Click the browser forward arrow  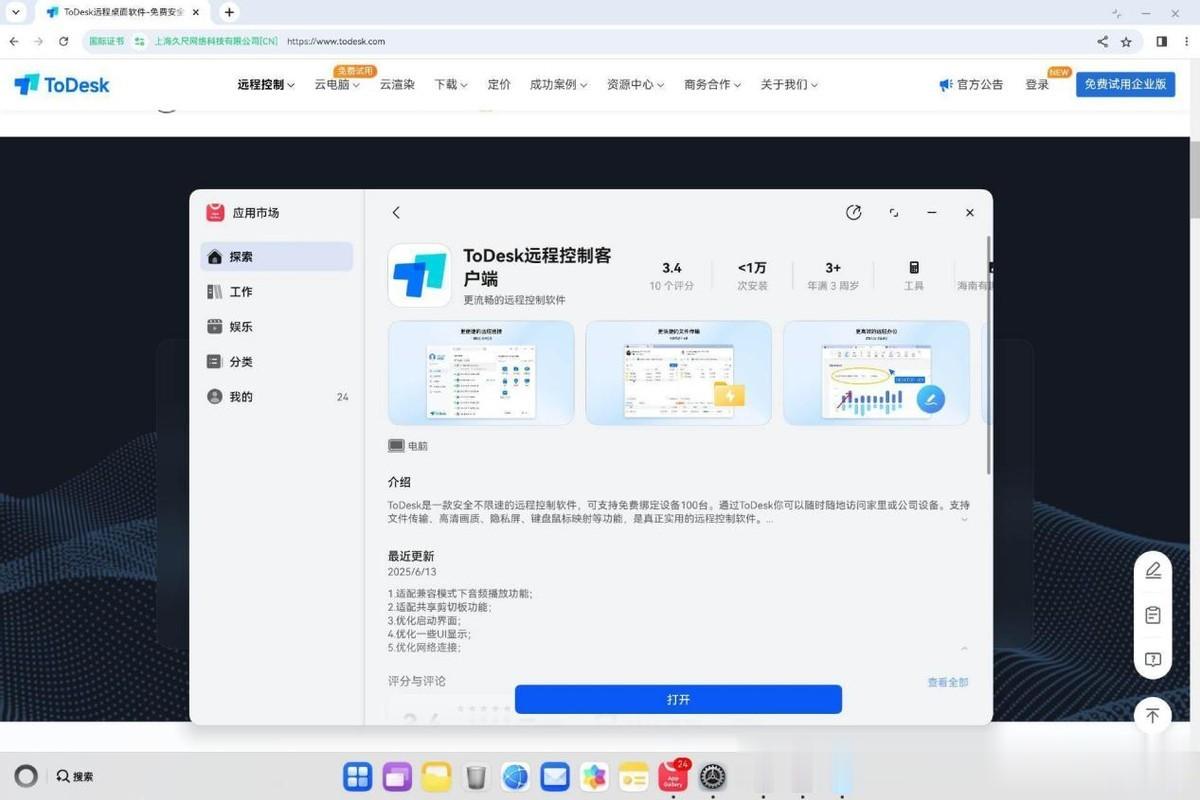[38, 41]
